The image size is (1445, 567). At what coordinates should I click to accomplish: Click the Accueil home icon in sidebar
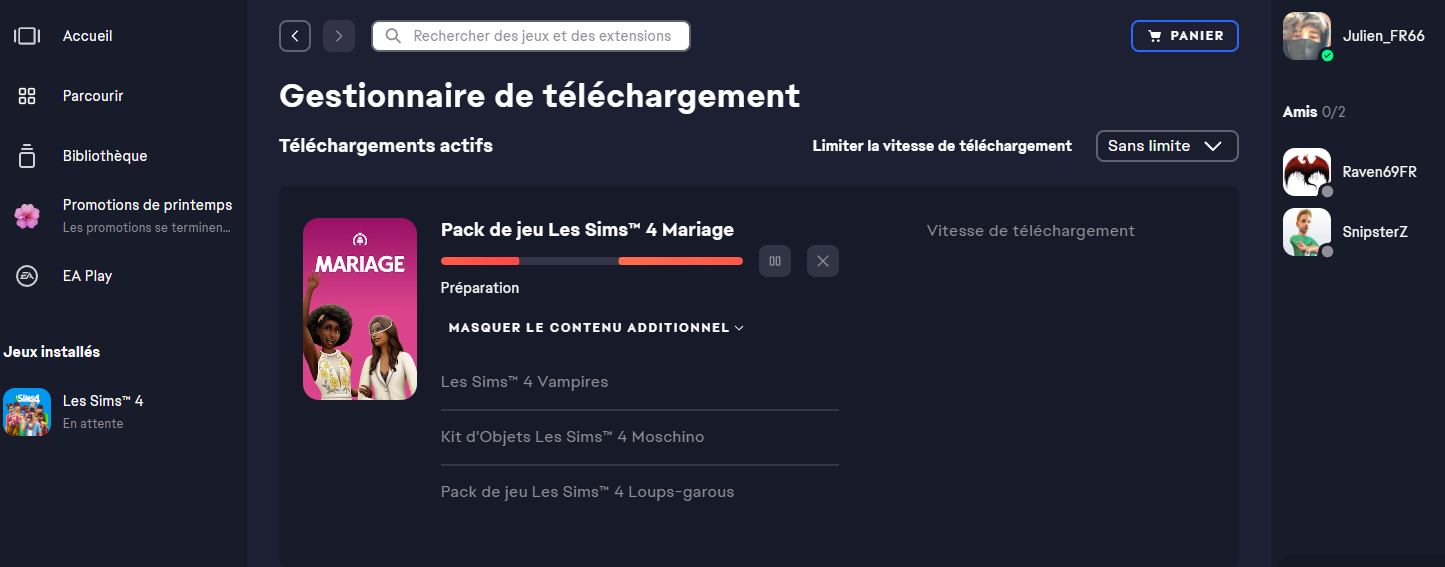click(27, 36)
